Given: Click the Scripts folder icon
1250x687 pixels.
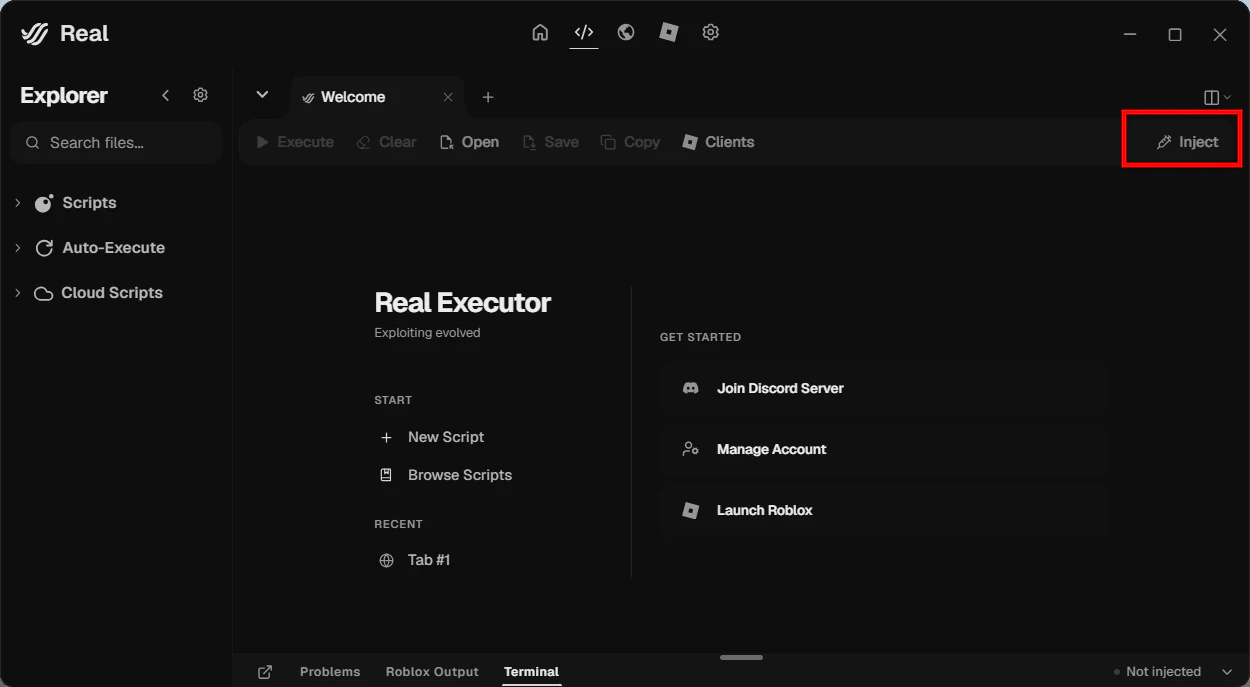Looking at the screenshot, I should (43, 203).
